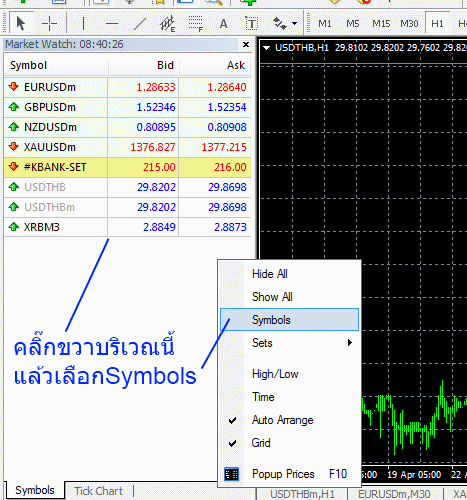Select the text label tool
Image resolution: width=467 pixels, height=500 pixels.
[251, 24]
